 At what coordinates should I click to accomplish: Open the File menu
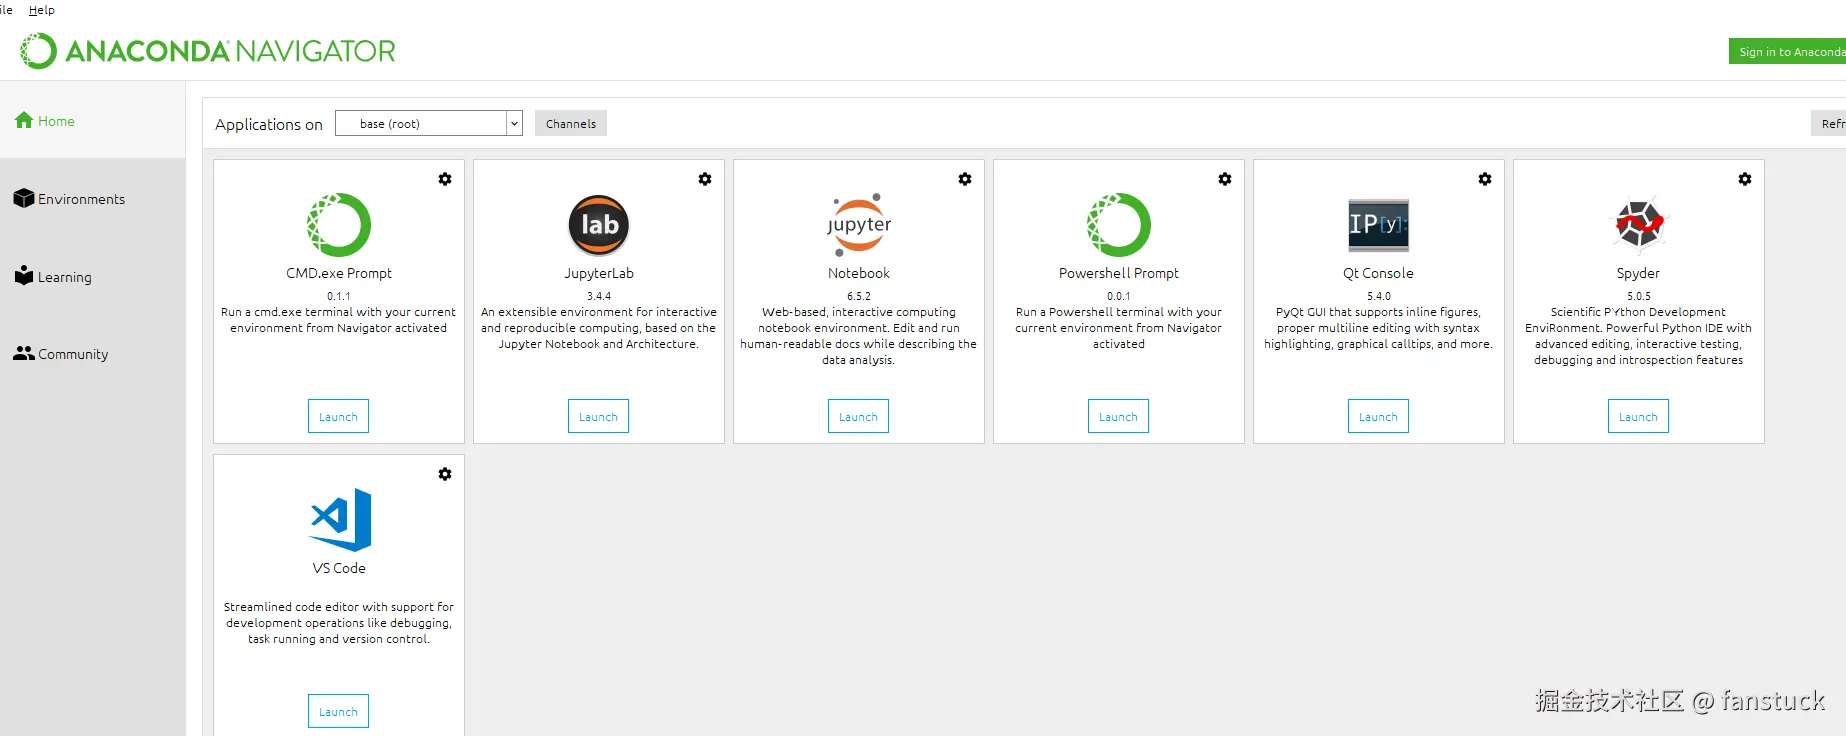coord(6,10)
